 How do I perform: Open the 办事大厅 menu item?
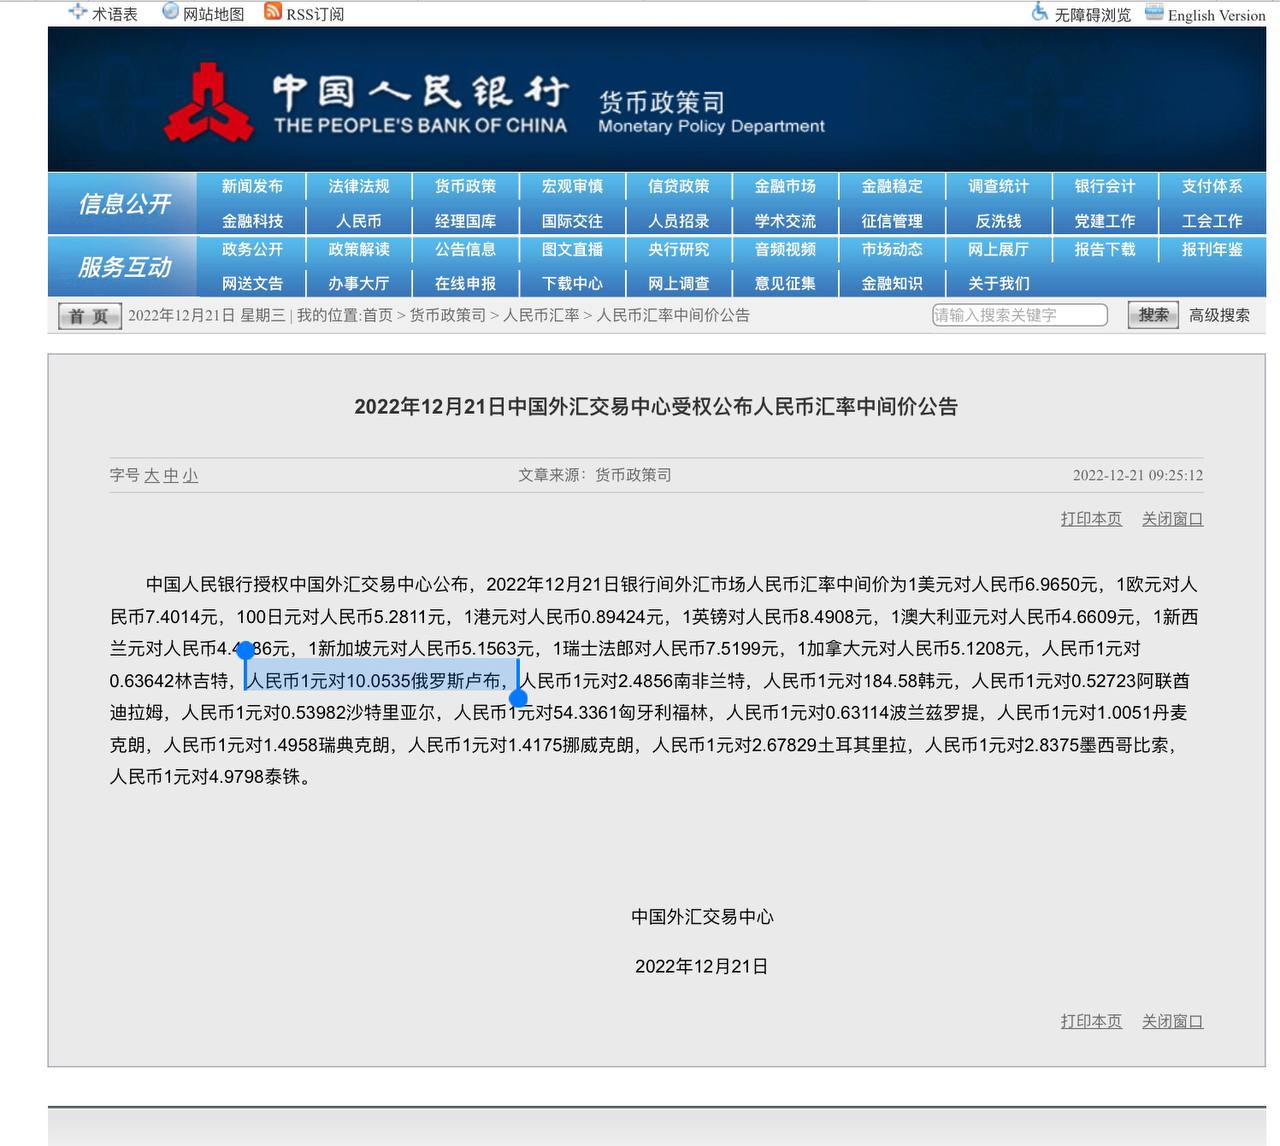359,283
